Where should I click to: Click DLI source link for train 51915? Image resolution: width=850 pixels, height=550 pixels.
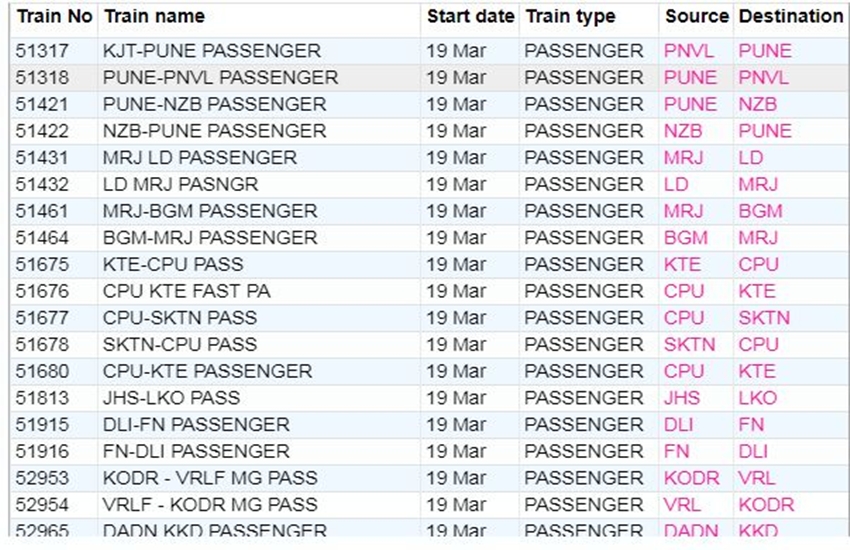click(678, 424)
